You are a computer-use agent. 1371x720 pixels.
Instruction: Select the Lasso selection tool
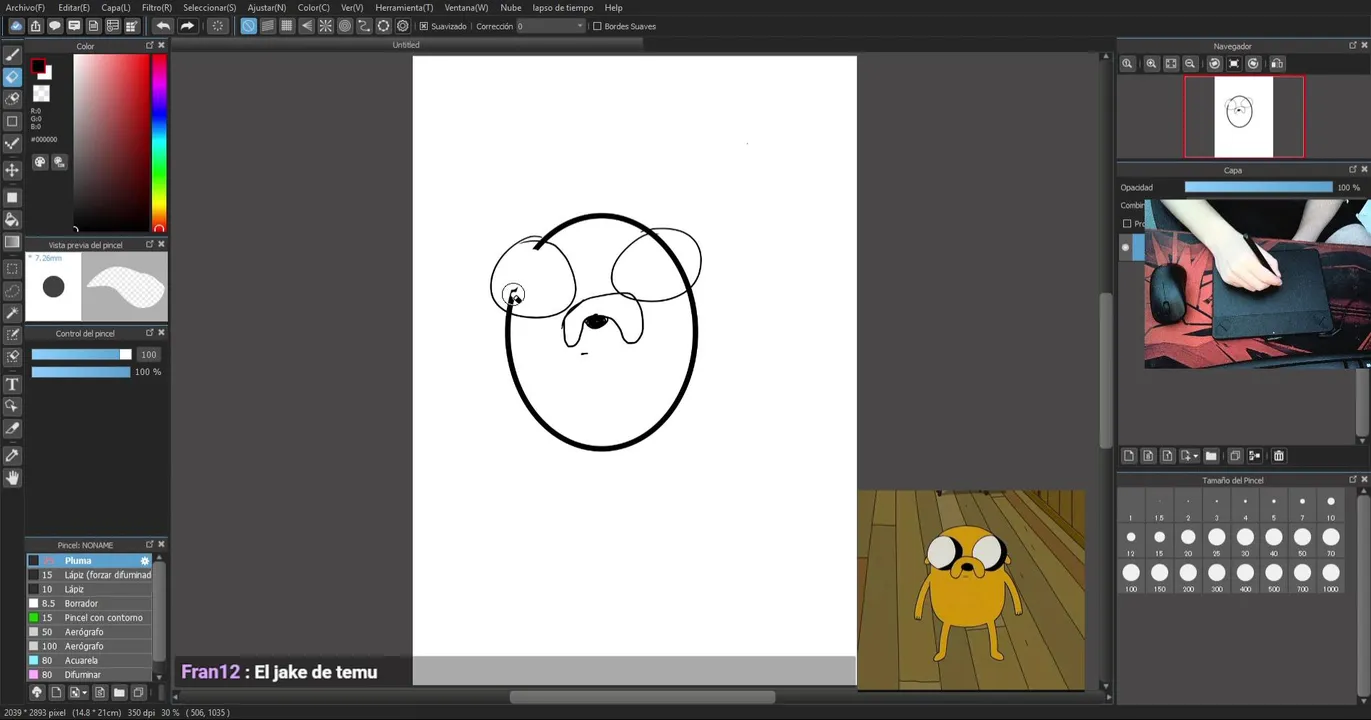(12, 291)
